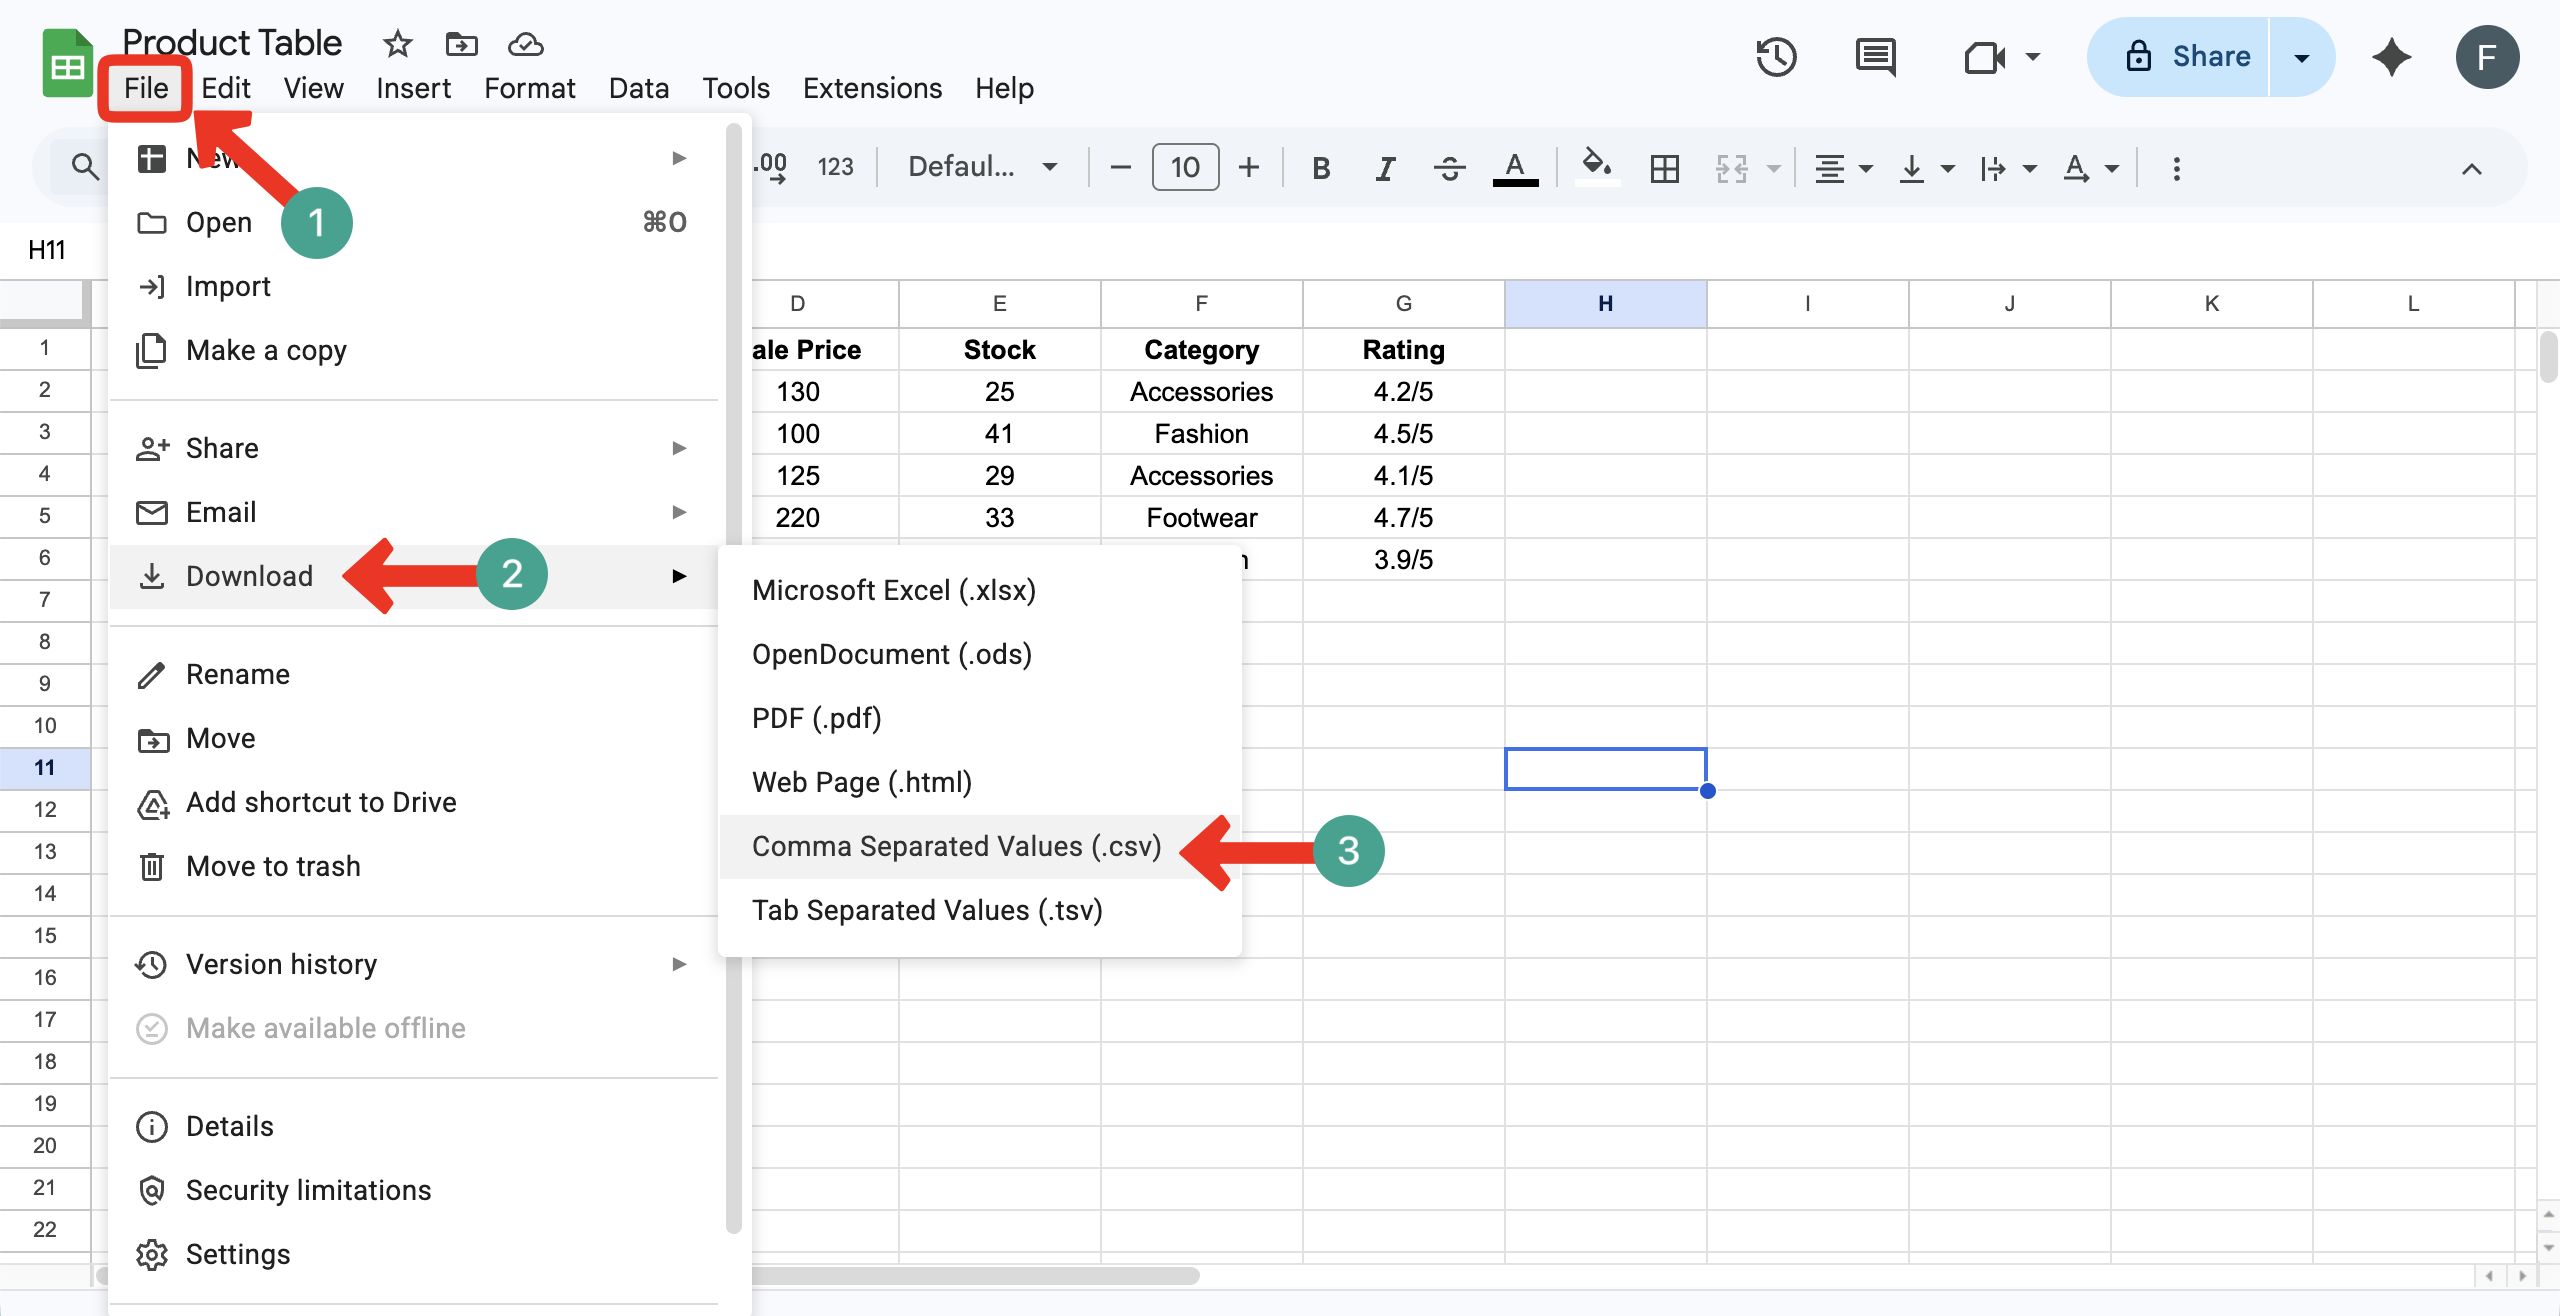Image resolution: width=2560 pixels, height=1316 pixels.
Task: Open the borders tool
Action: (1664, 168)
